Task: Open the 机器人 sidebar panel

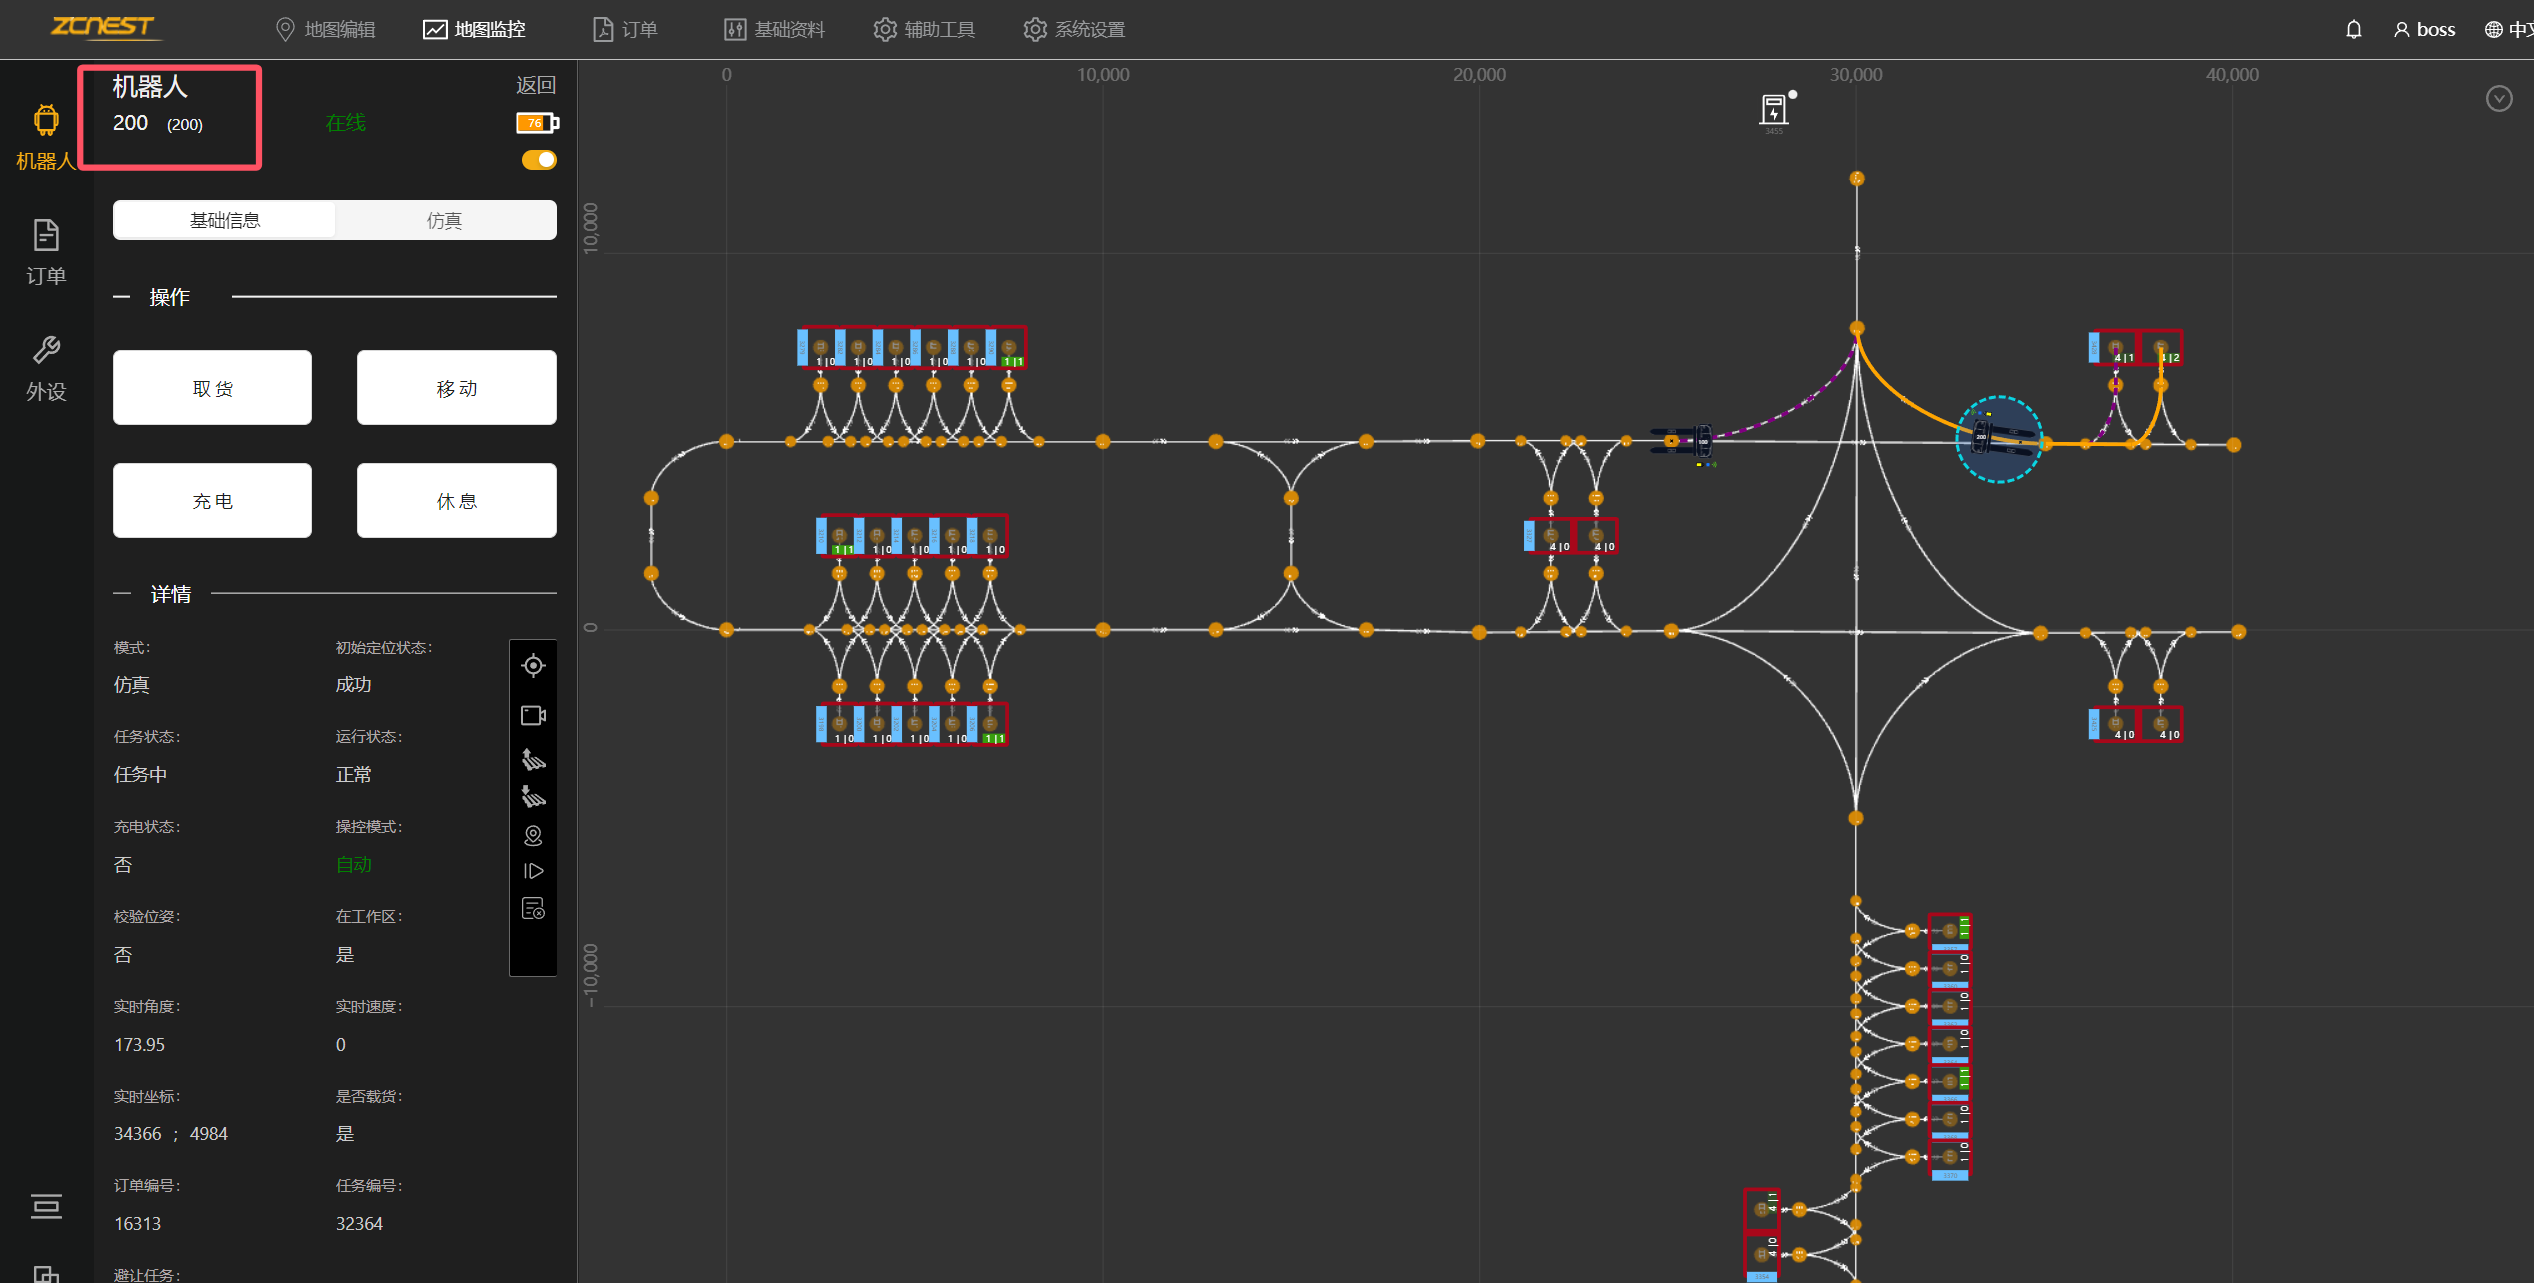Action: coord(46,138)
